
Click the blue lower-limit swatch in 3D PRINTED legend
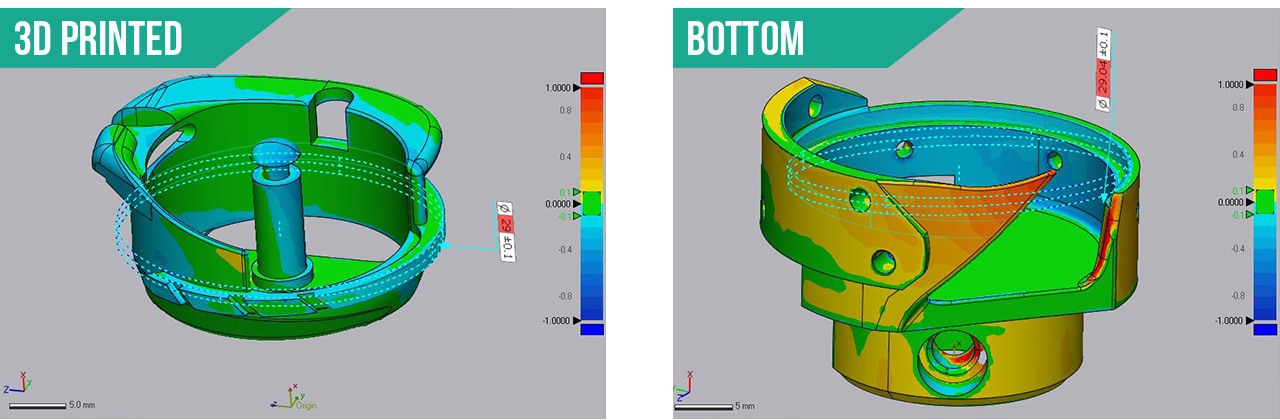592,329
